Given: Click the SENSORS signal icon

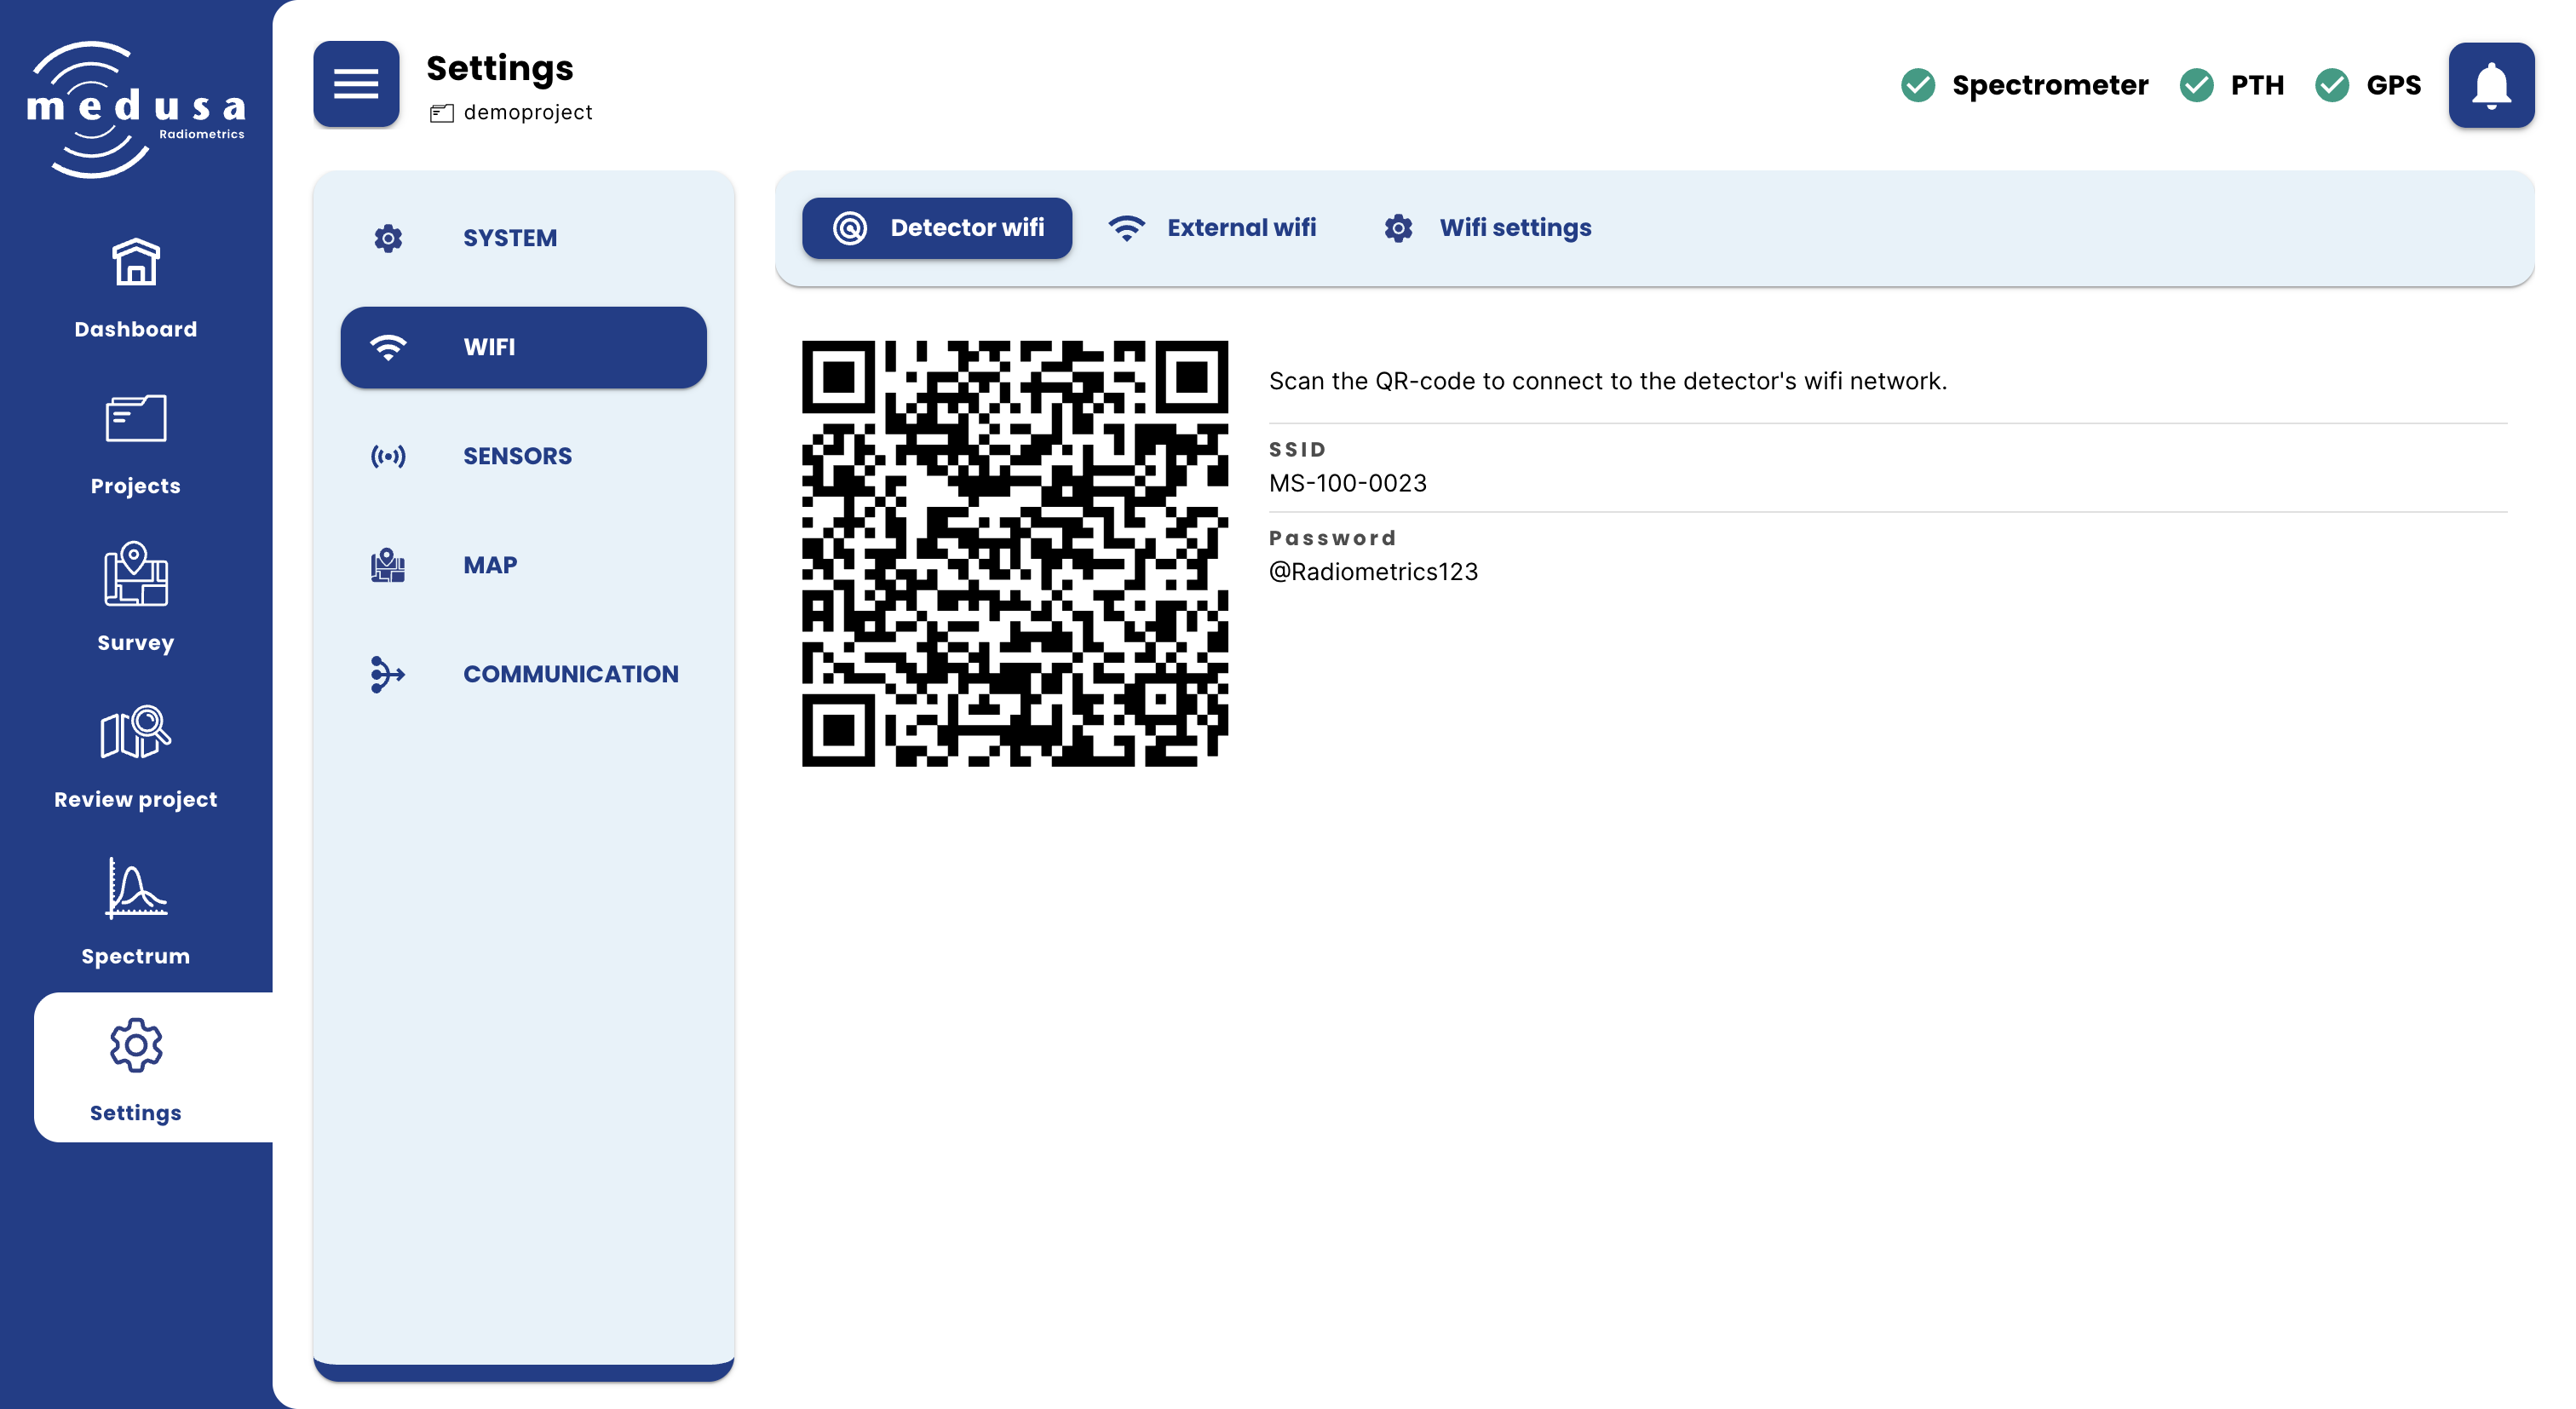Looking at the screenshot, I should (x=388, y=456).
